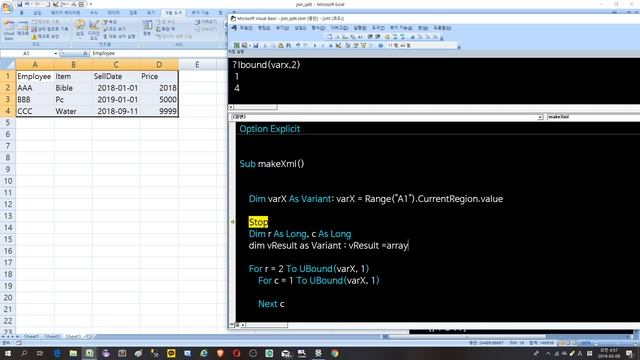Select cell containing Bible
The width and height of the screenshot is (640, 360).
pos(73,88)
